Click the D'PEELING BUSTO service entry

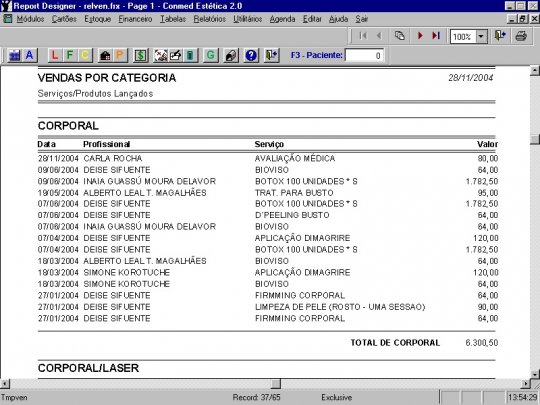[x=292, y=215]
